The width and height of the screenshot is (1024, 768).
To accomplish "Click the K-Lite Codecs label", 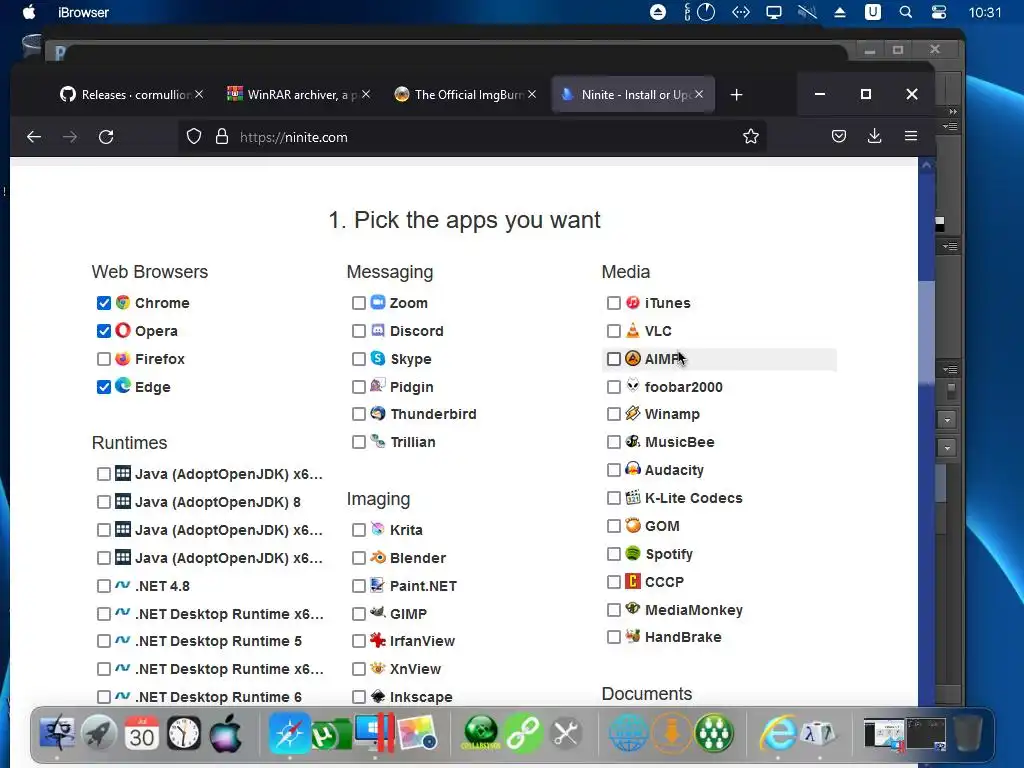I will 694,498.
